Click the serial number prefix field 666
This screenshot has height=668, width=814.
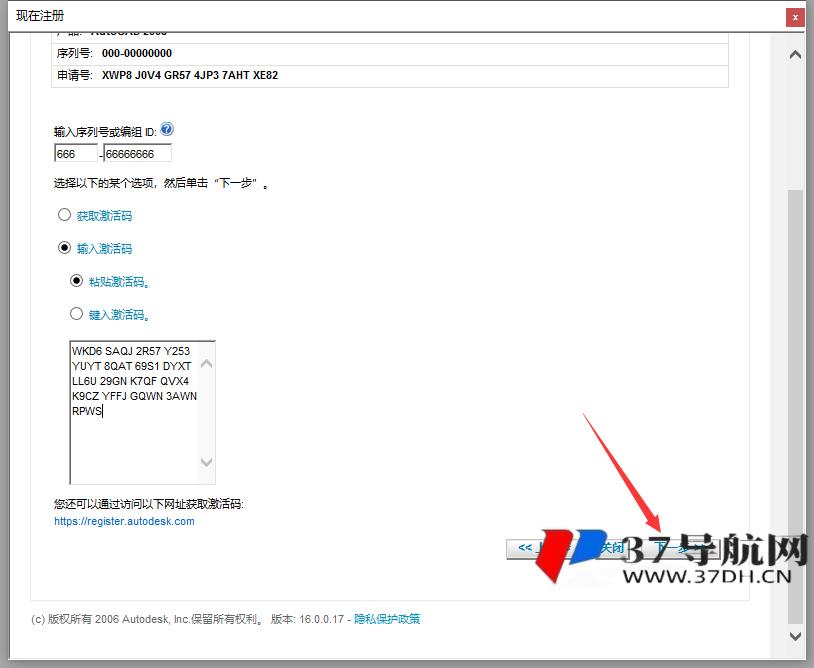75,153
